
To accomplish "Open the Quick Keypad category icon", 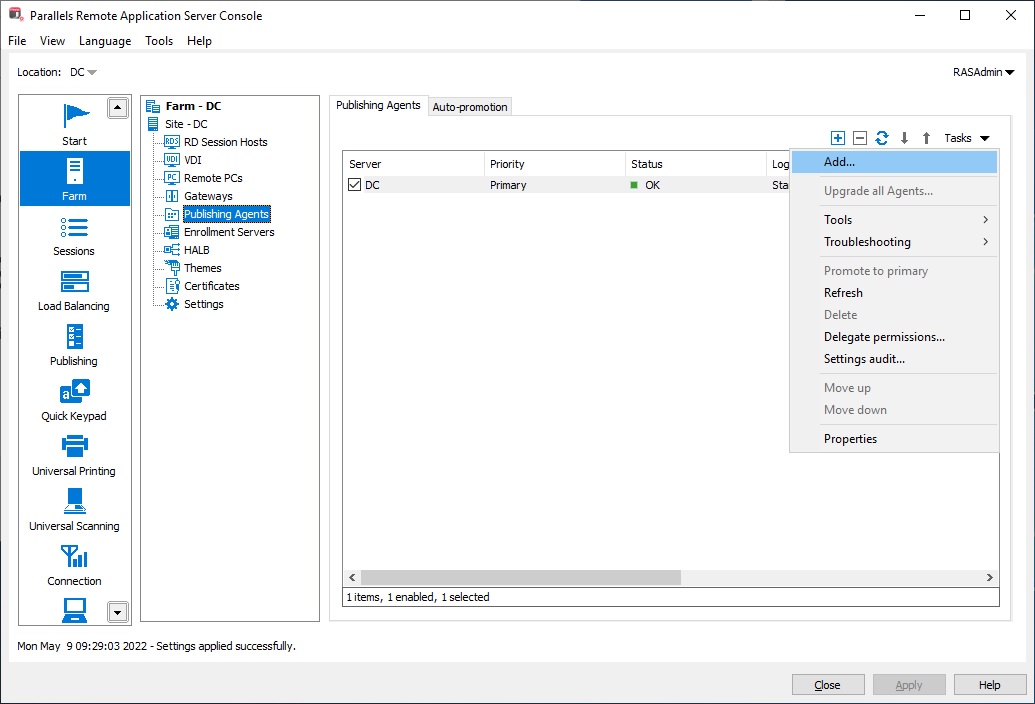I will 75,391.
